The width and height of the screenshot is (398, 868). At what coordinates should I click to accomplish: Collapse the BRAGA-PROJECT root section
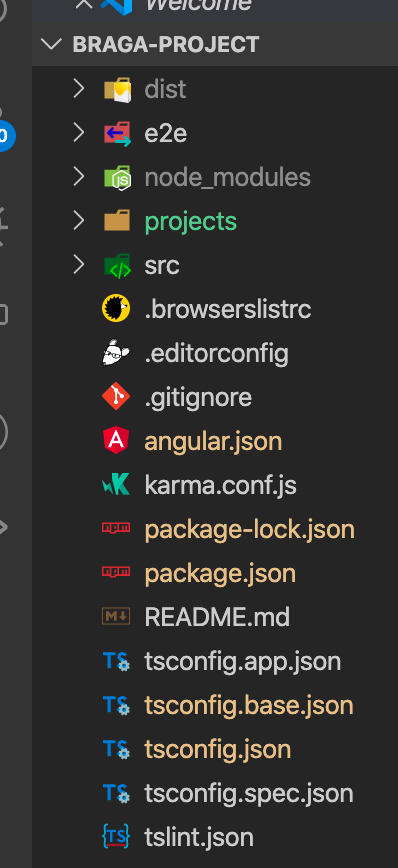51,44
